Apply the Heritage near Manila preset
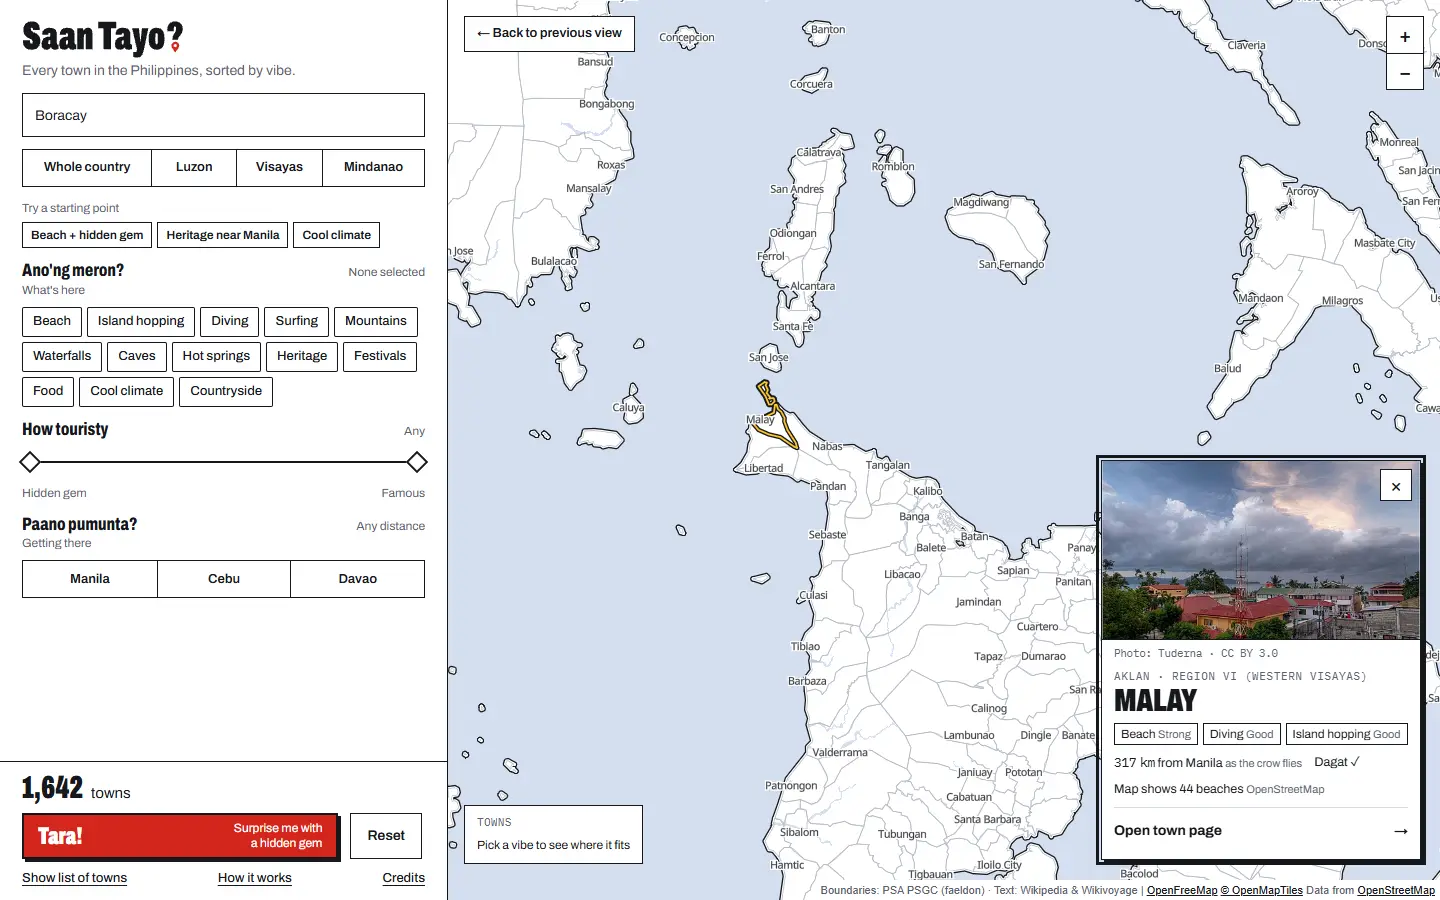Image resolution: width=1440 pixels, height=900 pixels. pos(223,235)
